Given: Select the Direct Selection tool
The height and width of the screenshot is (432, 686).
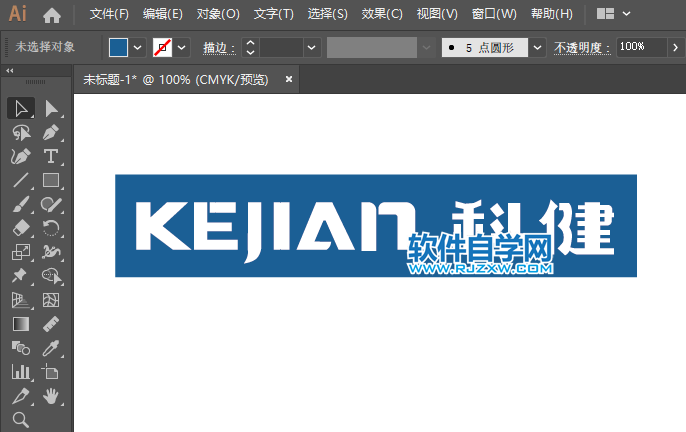Looking at the screenshot, I should pyautogui.click(x=52, y=108).
